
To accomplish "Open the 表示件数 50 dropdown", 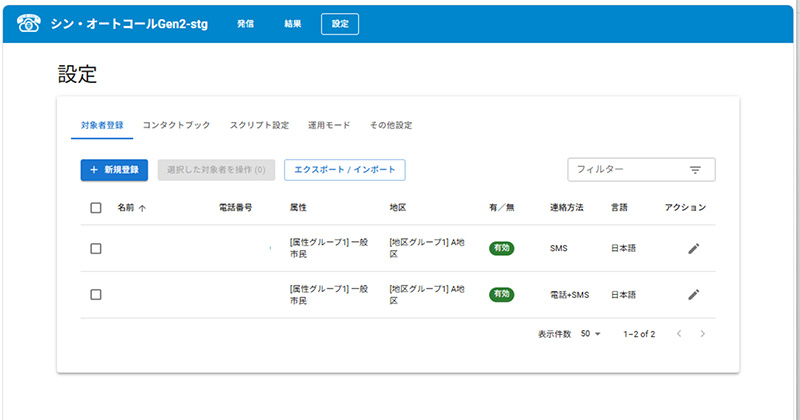I will [590, 334].
